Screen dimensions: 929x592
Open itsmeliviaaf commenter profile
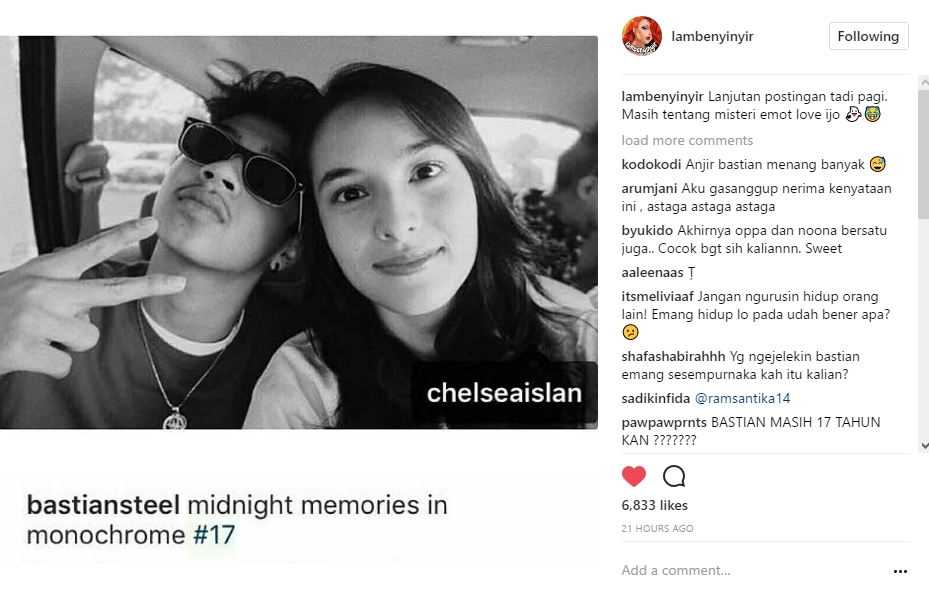coord(657,296)
